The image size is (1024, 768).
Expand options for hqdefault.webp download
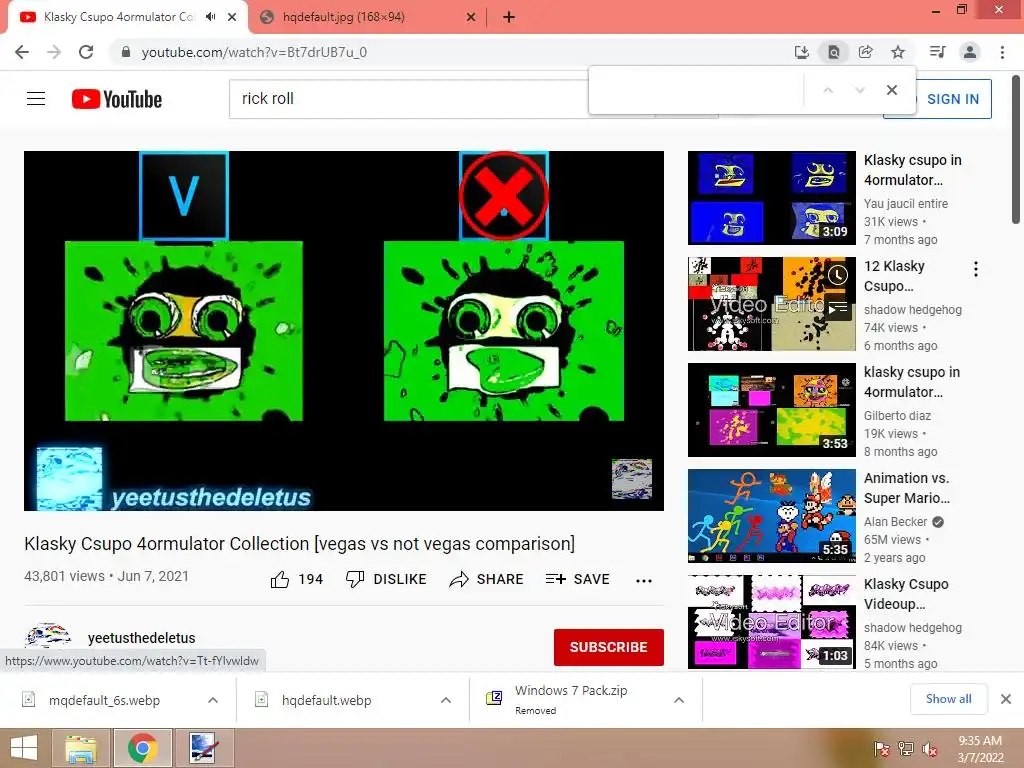point(446,700)
